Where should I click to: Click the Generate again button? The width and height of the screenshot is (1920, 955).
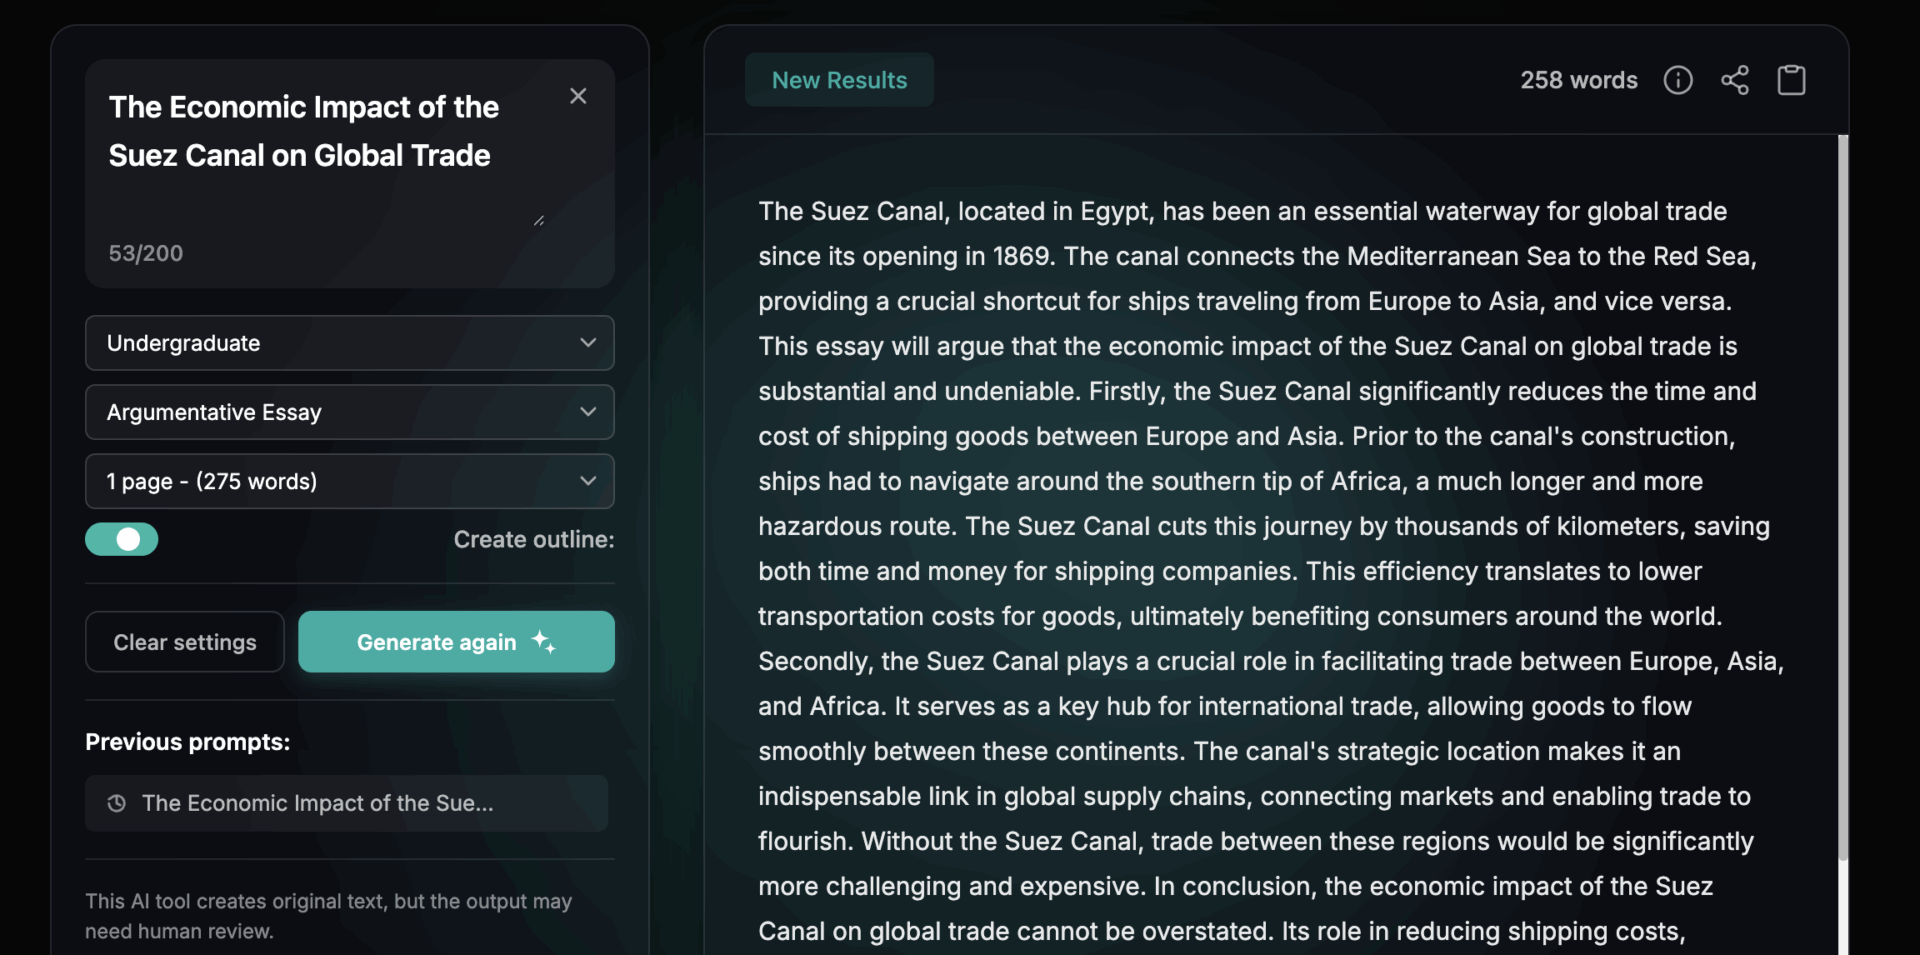pos(436,642)
